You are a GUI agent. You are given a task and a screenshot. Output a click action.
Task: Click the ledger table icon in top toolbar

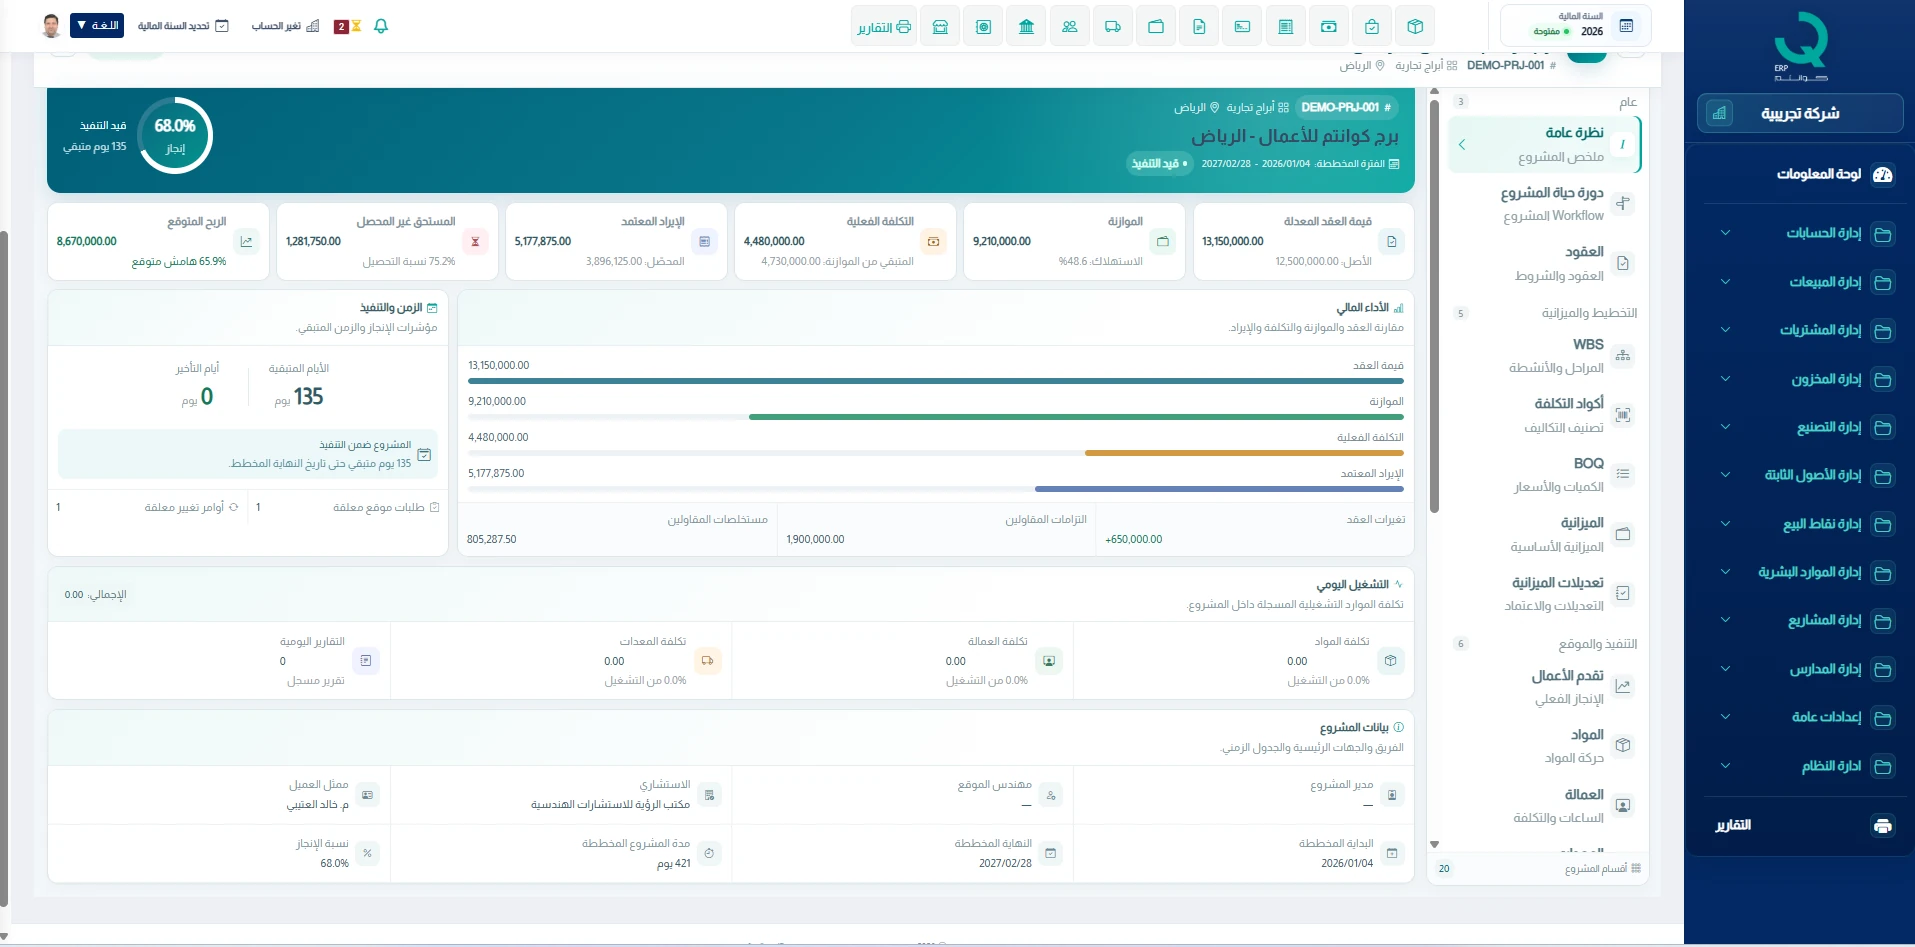point(1286,27)
